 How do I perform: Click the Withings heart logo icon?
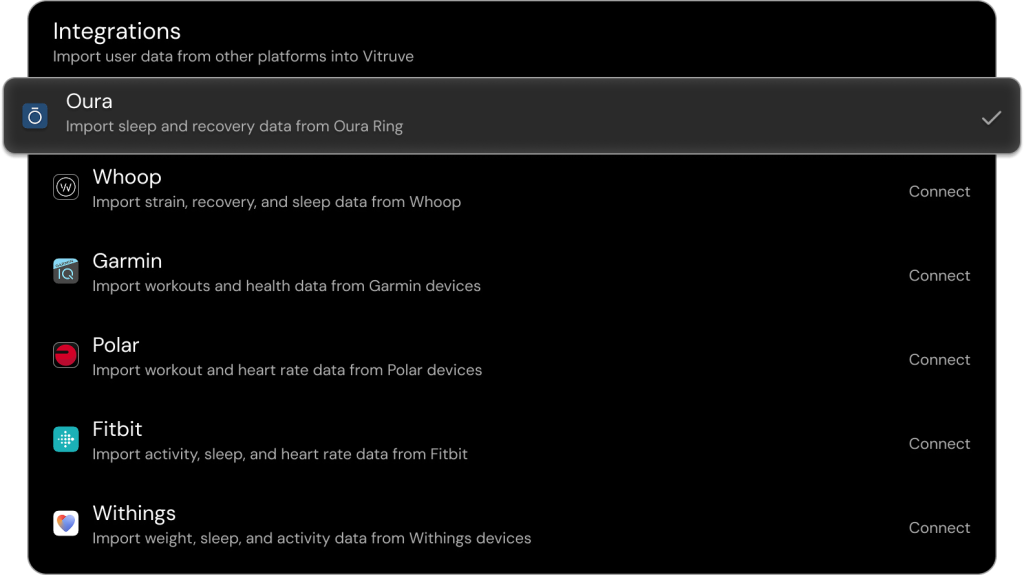point(66,523)
